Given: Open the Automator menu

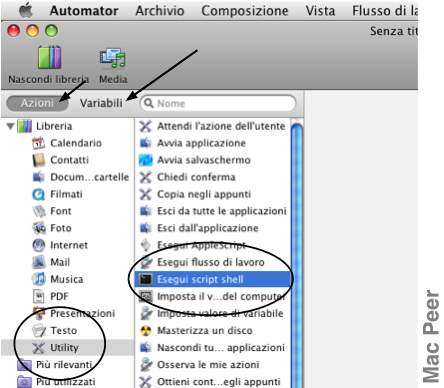Looking at the screenshot, I should pyautogui.click(x=84, y=11).
